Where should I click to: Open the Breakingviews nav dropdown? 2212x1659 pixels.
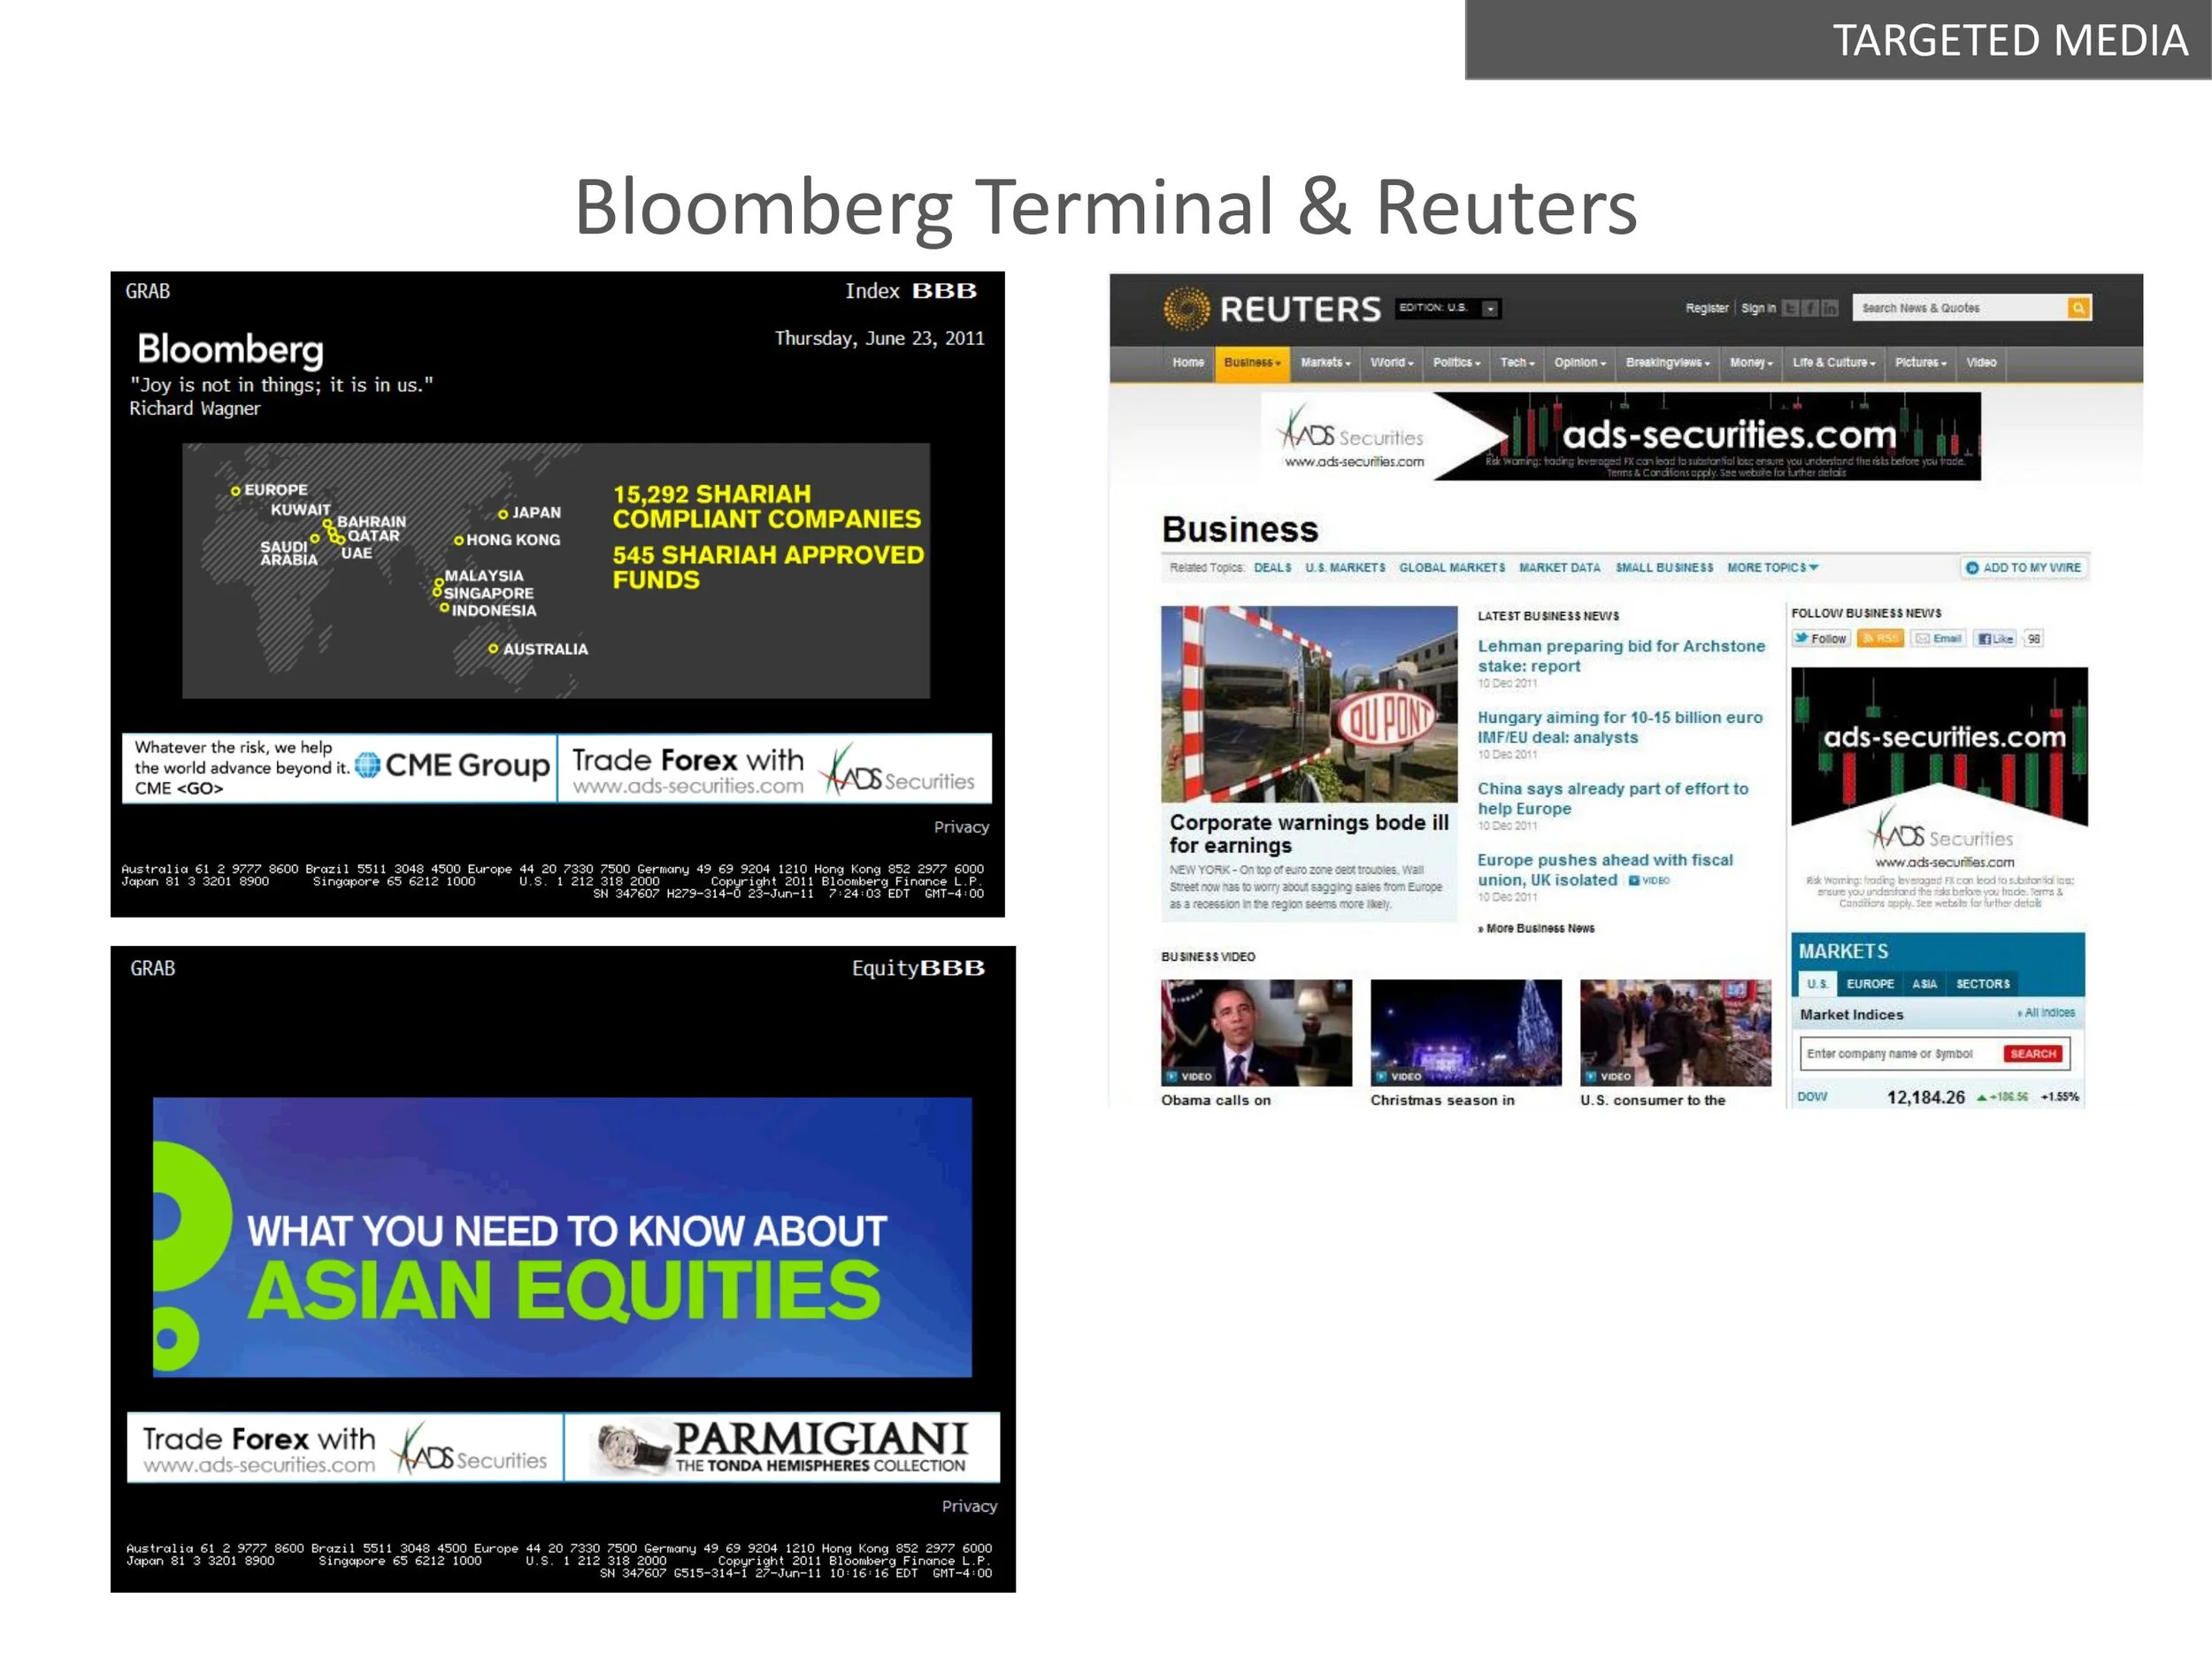point(1668,363)
